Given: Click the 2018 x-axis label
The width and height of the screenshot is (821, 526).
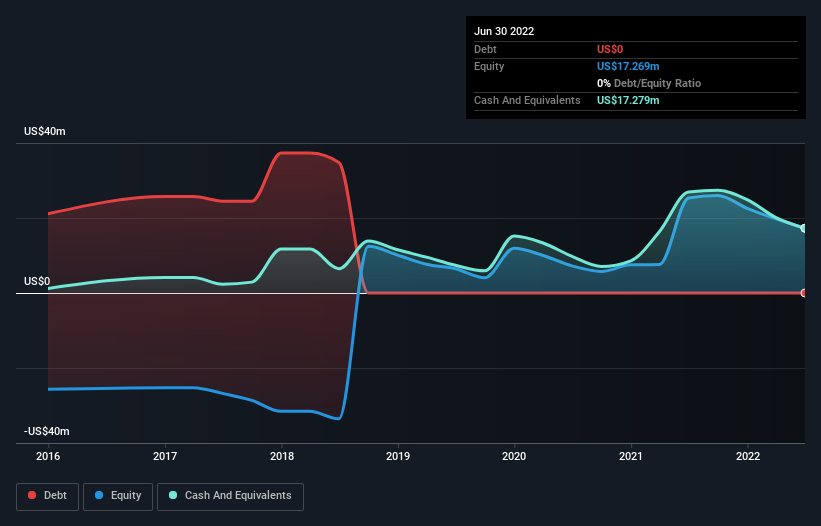Looking at the screenshot, I should [282, 456].
